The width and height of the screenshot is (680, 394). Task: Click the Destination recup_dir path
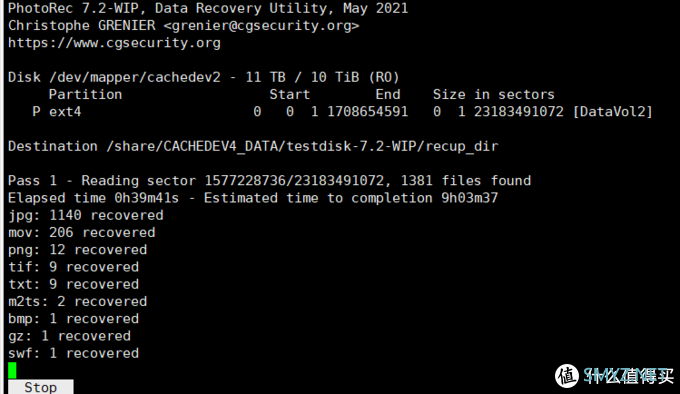(302, 147)
